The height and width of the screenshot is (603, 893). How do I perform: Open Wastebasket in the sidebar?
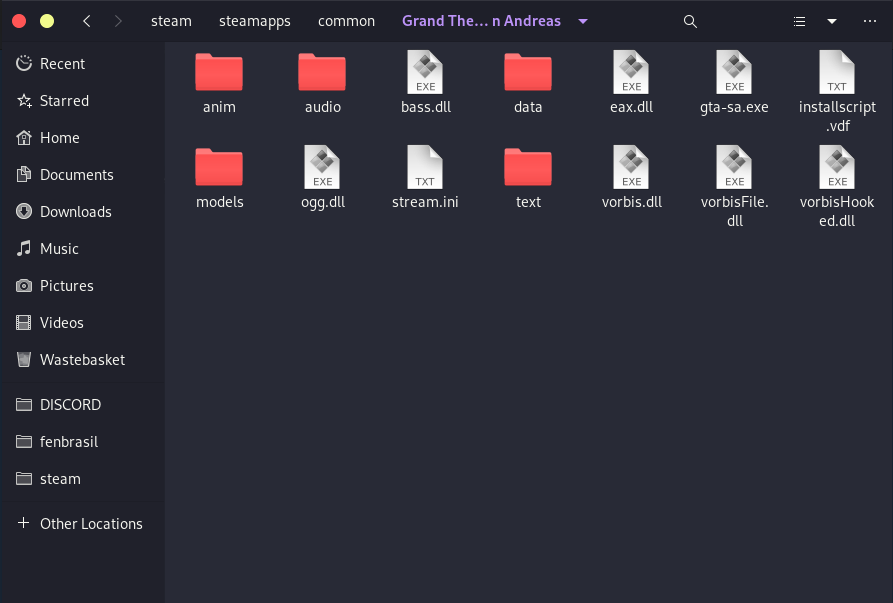tap(83, 360)
